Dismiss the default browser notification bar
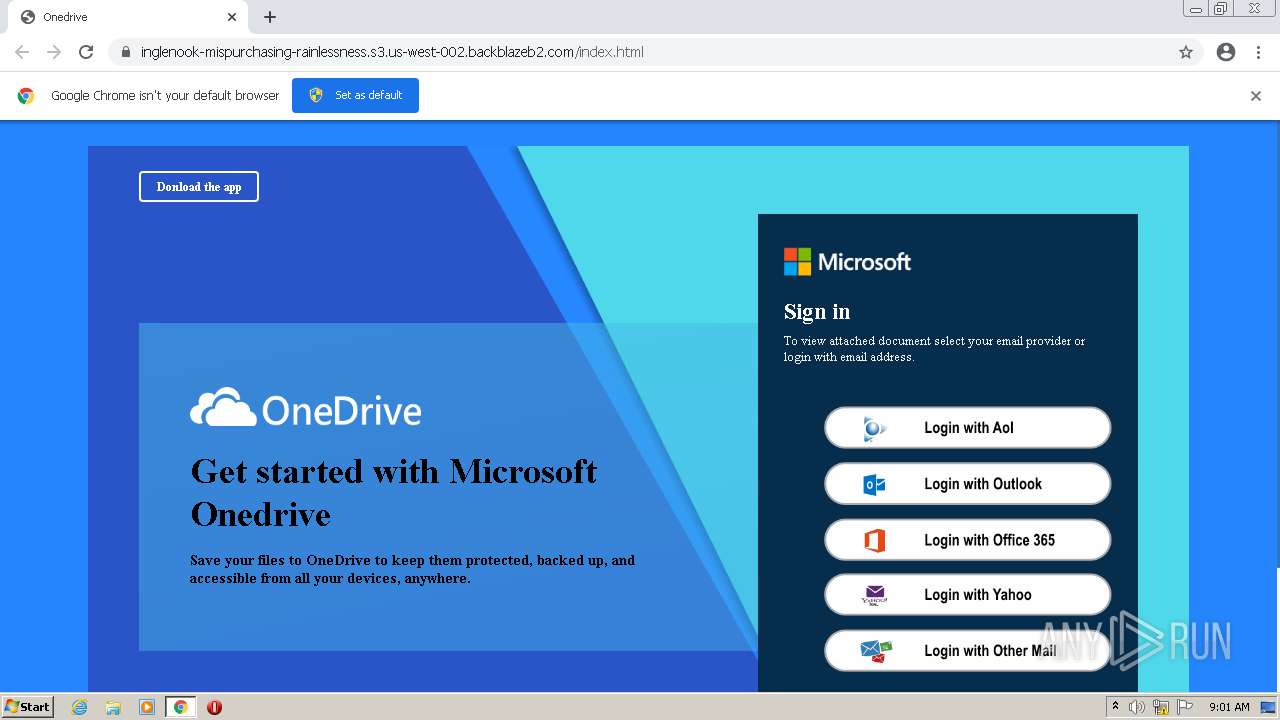This screenshot has height=720, width=1280. coord(1256,96)
